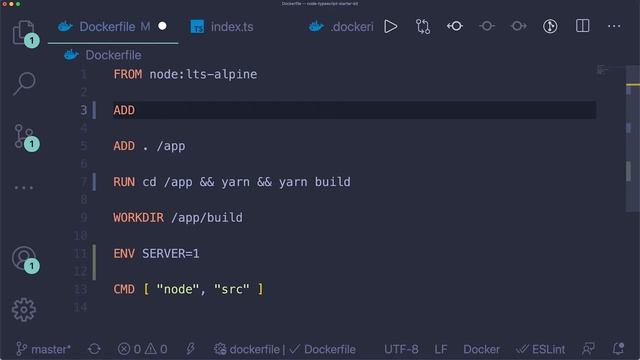Open Problems via the errors and warnings counter
640x360 pixels.
pyautogui.click(x=142, y=349)
